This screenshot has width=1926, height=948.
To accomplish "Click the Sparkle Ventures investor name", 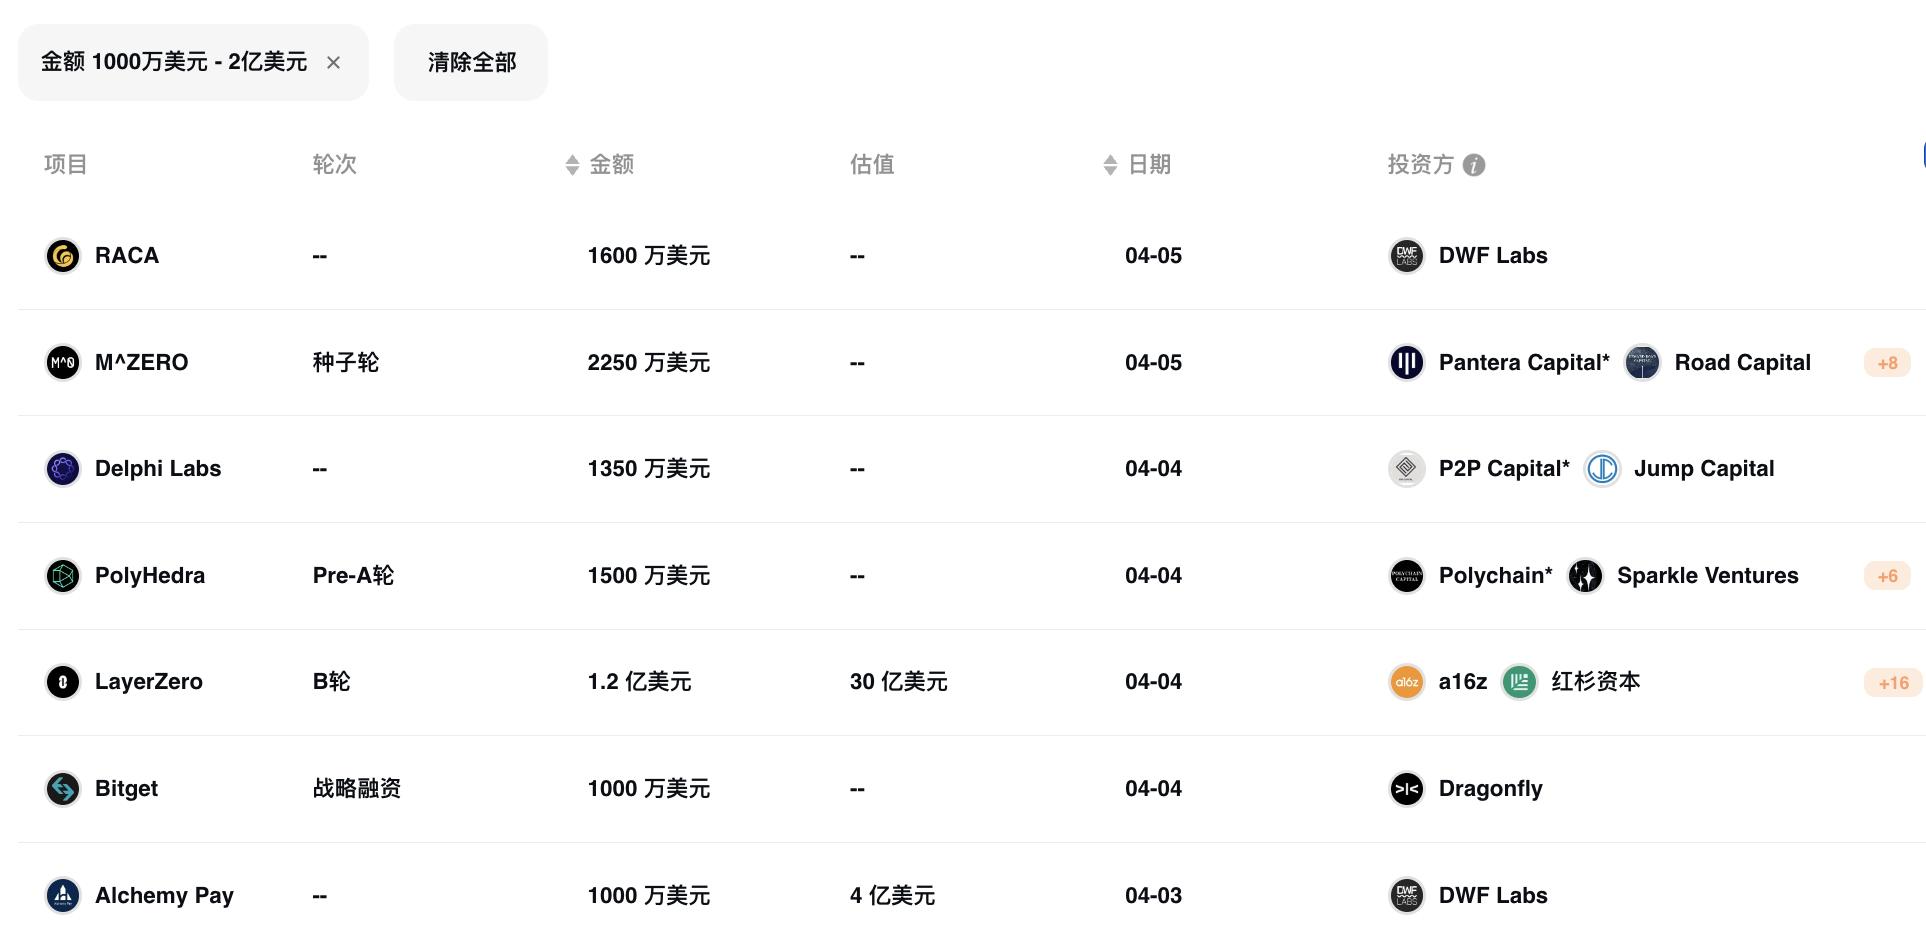I will (1707, 575).
